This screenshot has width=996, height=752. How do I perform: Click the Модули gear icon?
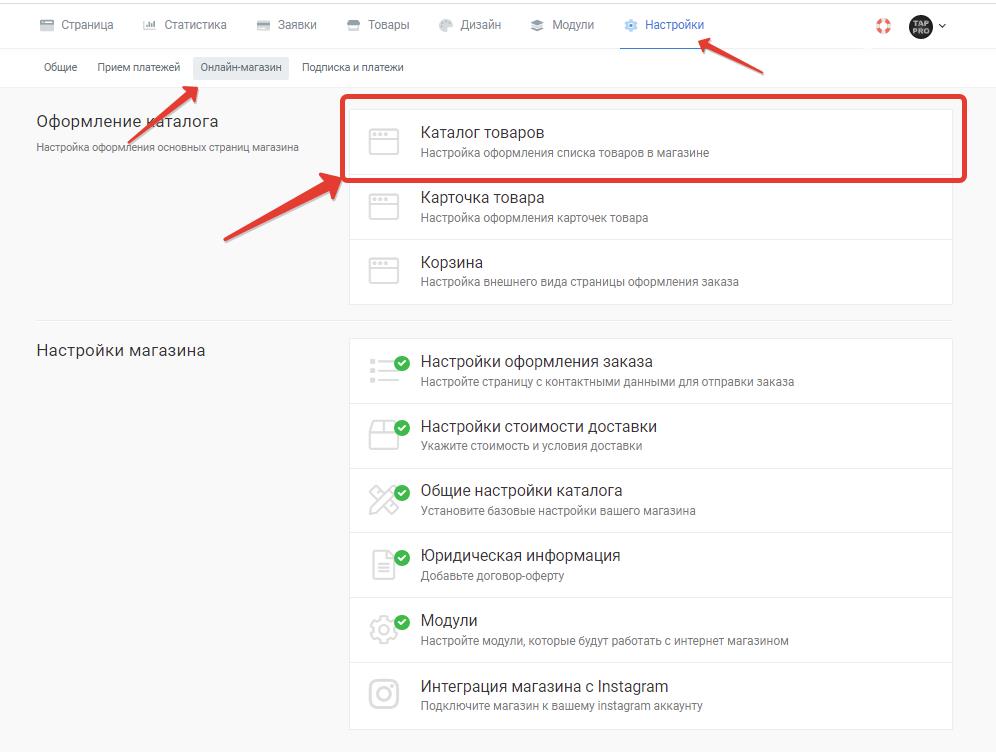pos(384,629)
